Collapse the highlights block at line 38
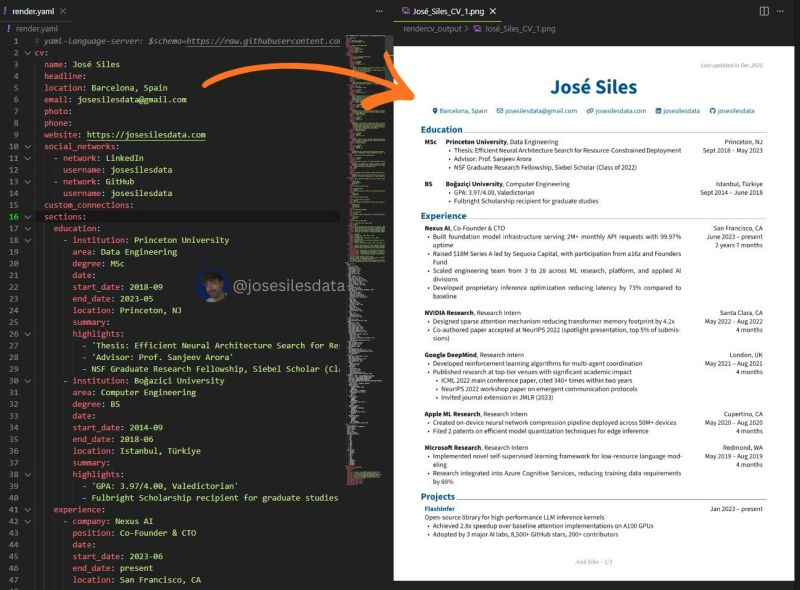The height and width of the screenshot is (590, 800). (x=28, y=475)
